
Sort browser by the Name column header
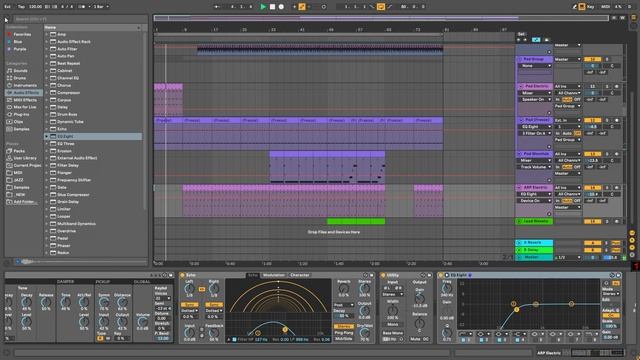pos(92,27)
